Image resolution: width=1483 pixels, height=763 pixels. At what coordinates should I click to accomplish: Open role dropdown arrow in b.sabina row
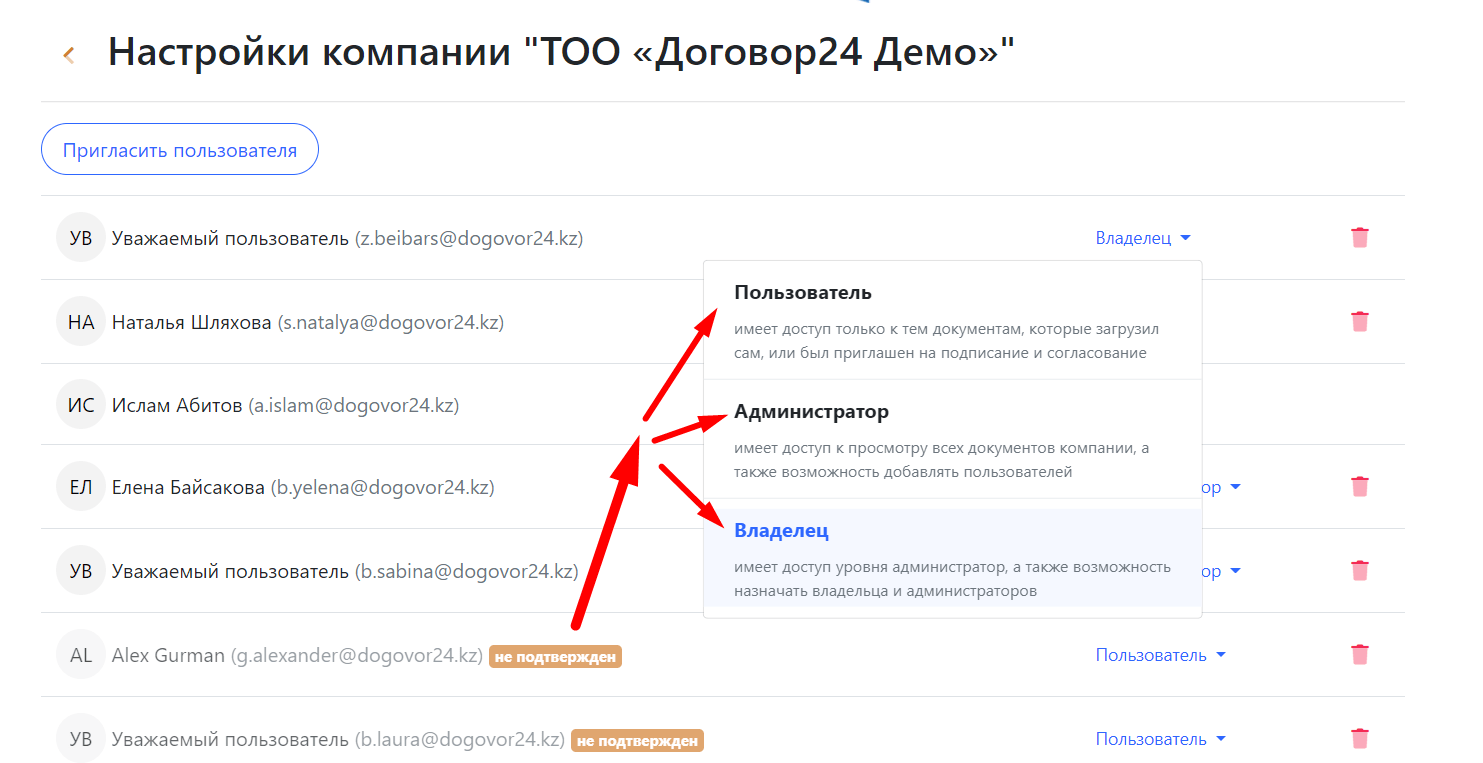pyautogui.click(x=1235, y=571)
